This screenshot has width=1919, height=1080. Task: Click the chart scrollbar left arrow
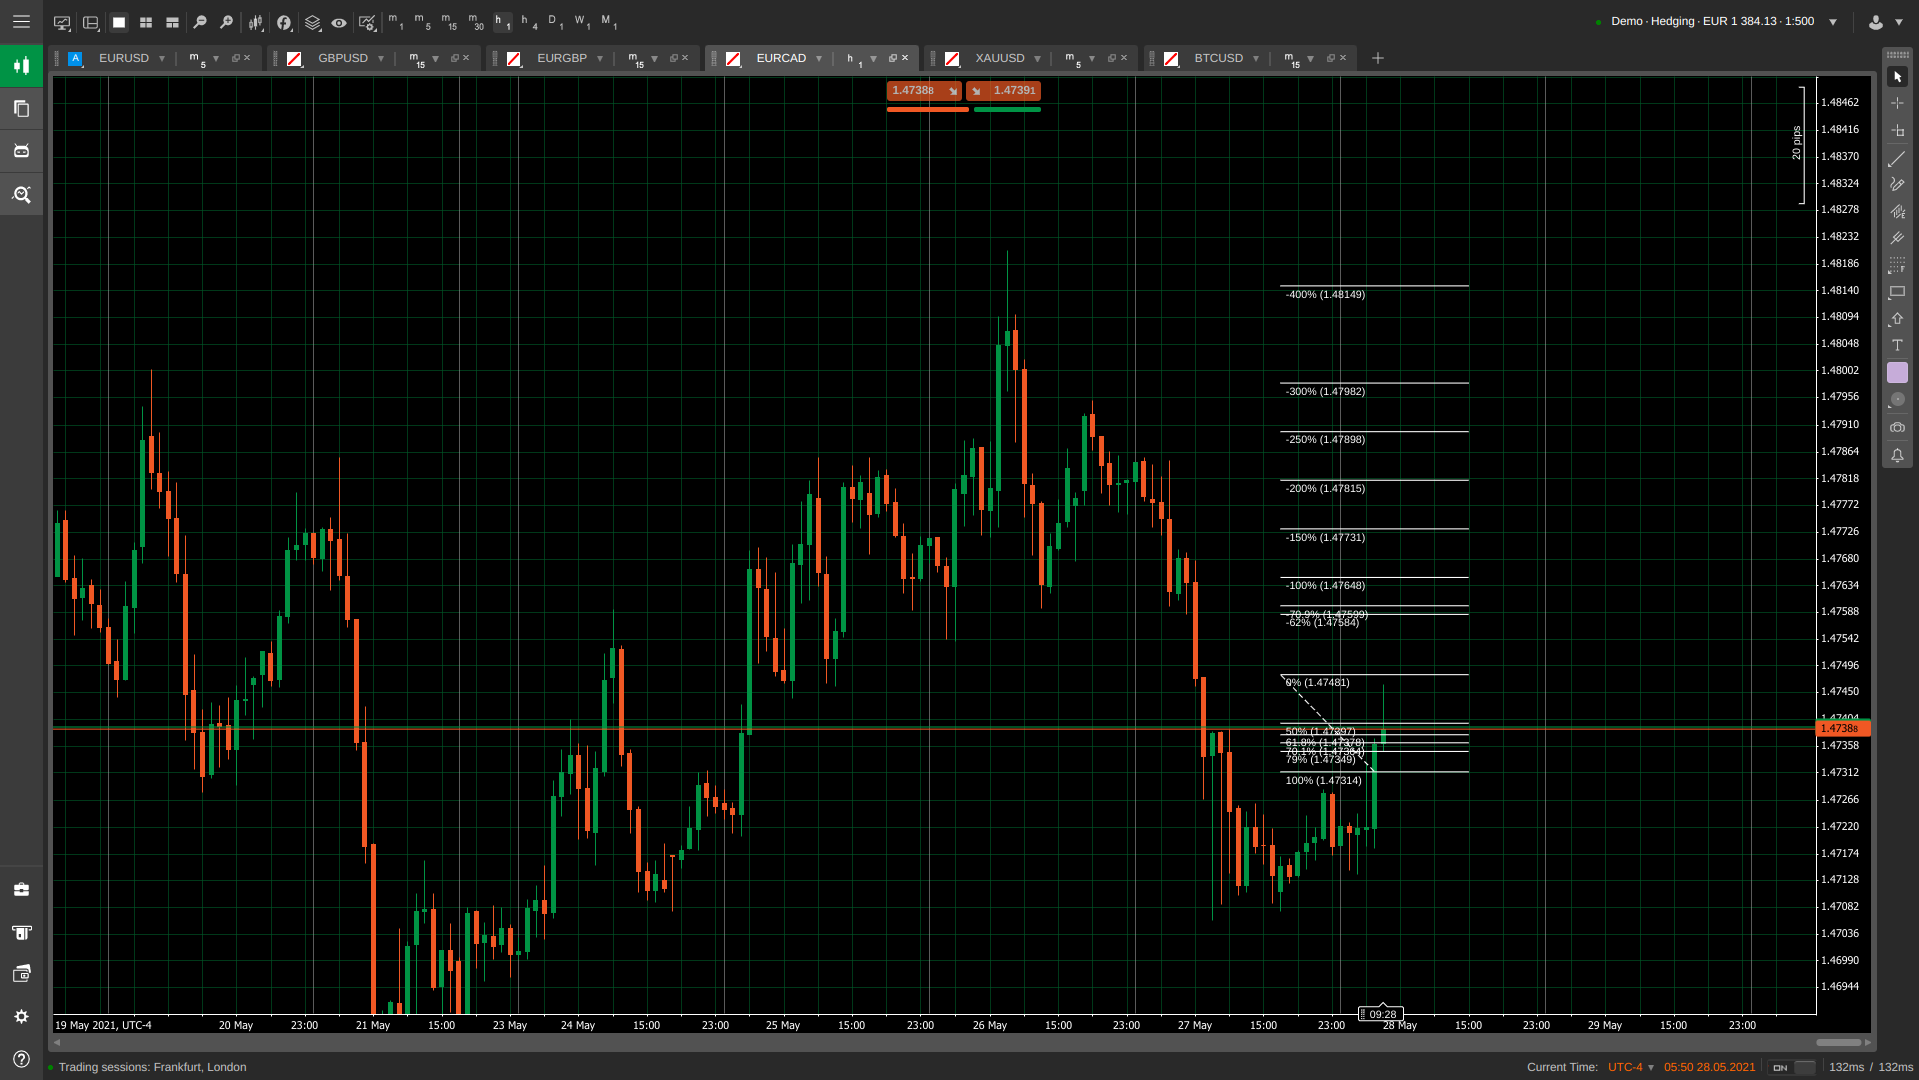[x=57, y=1042]
